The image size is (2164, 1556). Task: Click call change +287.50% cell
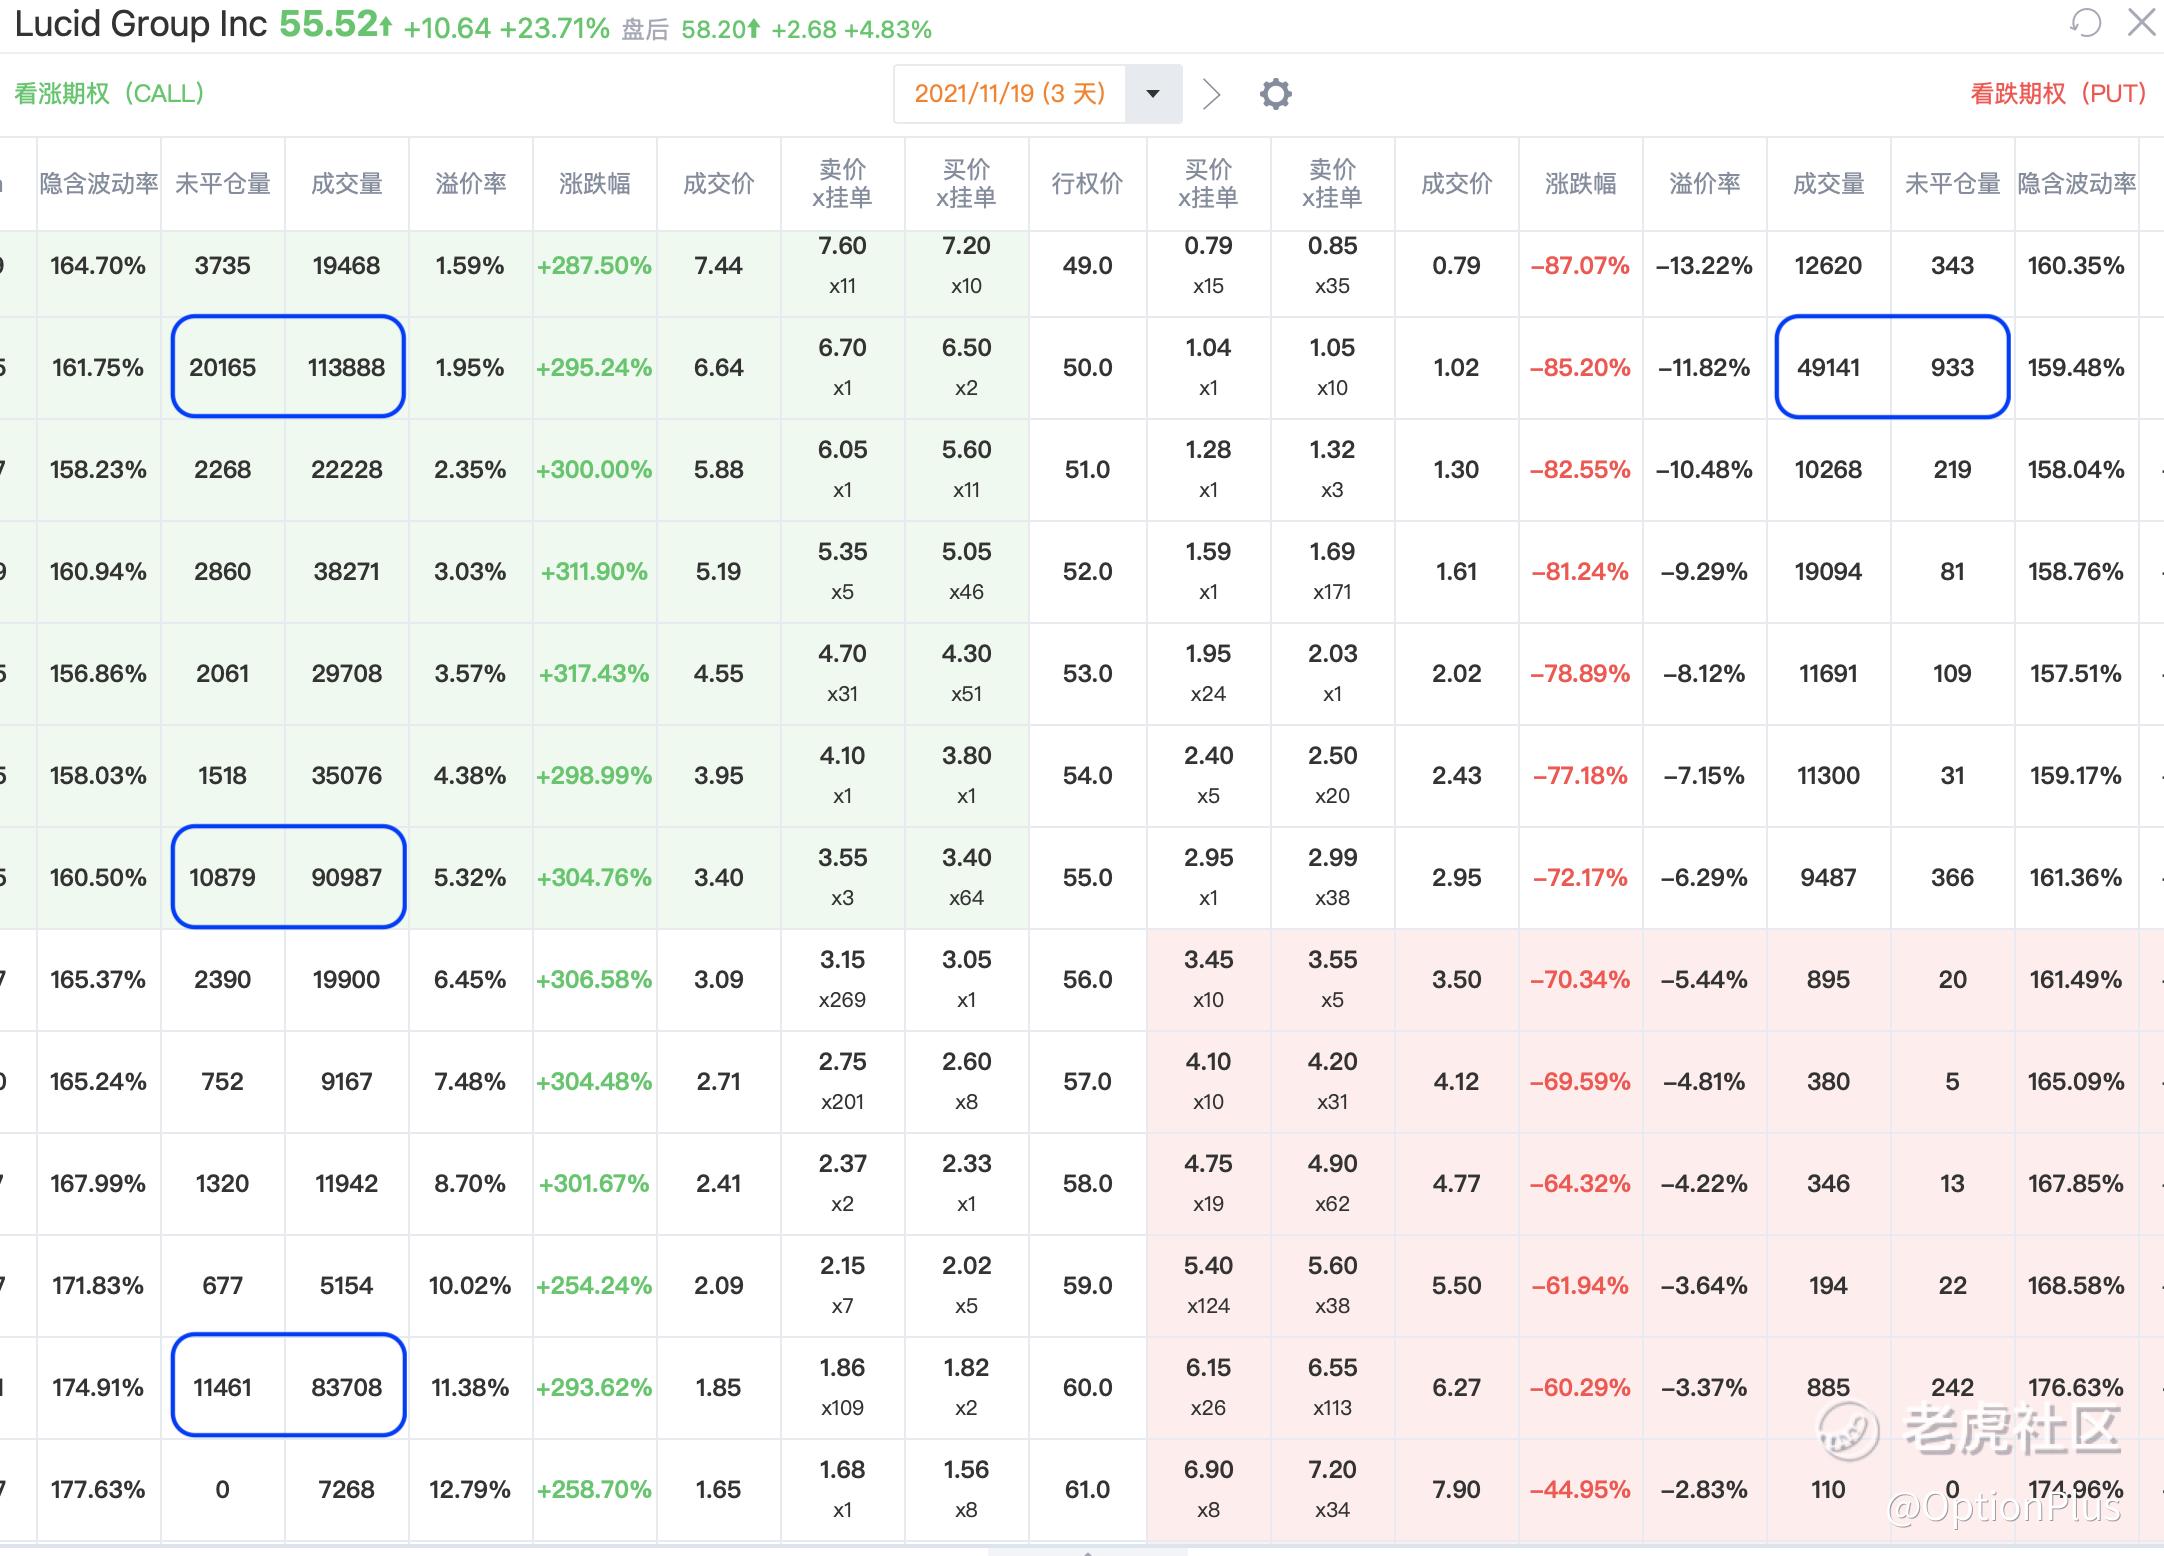point(594,266)
